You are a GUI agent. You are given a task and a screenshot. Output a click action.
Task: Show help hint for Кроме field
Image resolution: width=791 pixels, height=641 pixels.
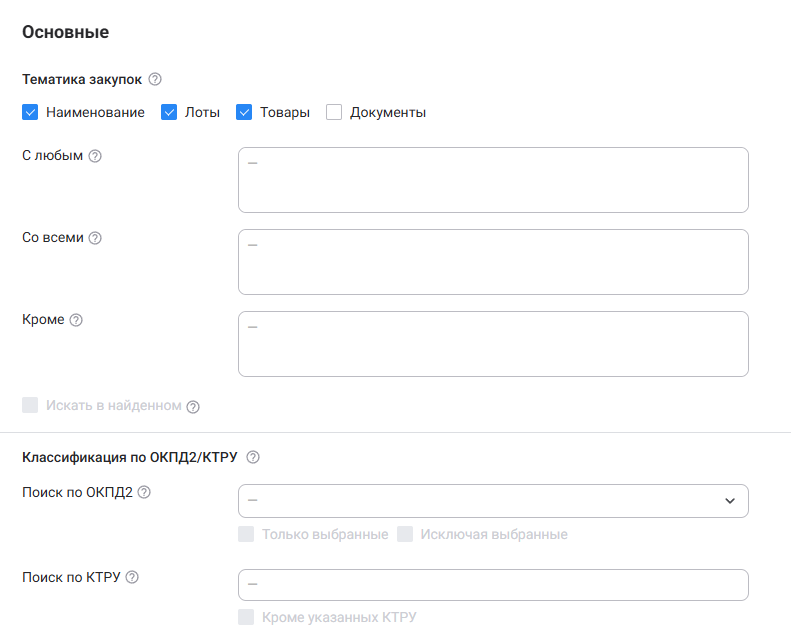(76, 320)
